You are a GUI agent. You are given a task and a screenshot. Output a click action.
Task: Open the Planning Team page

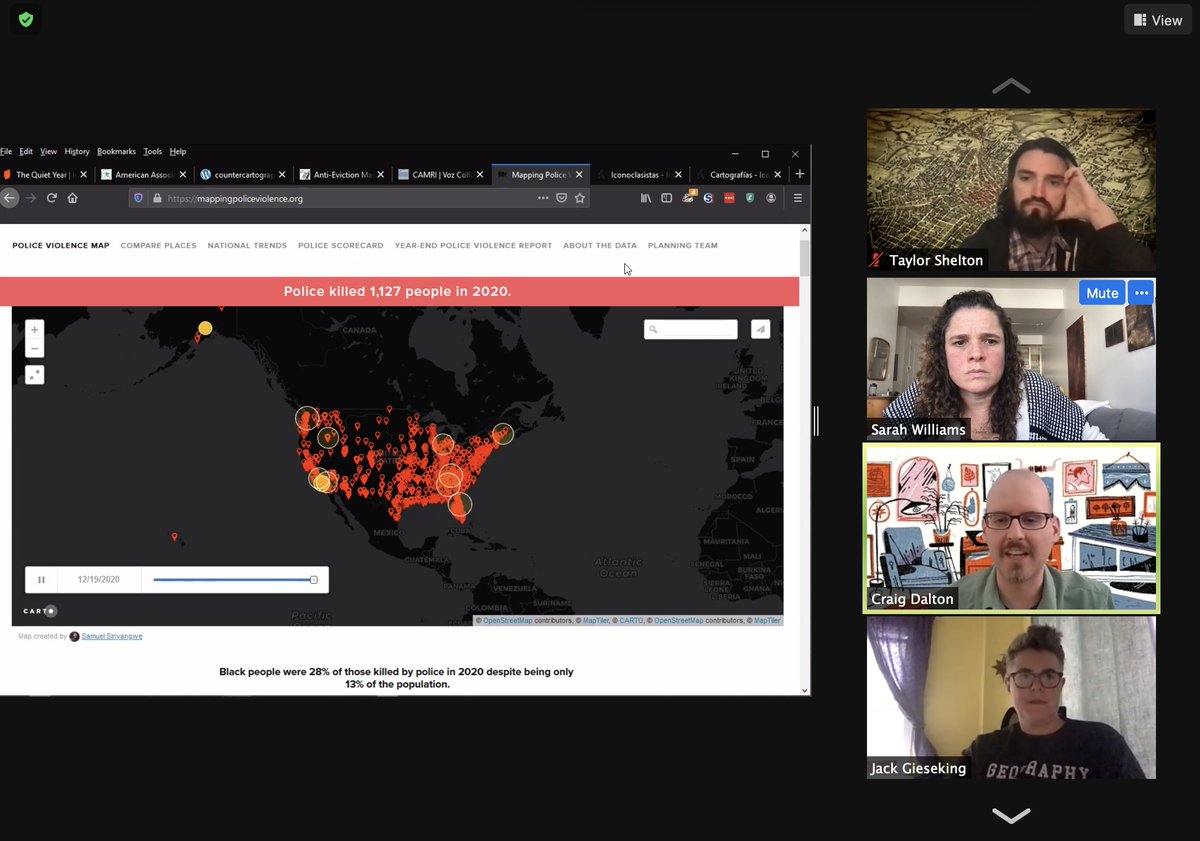pos(682,245)
